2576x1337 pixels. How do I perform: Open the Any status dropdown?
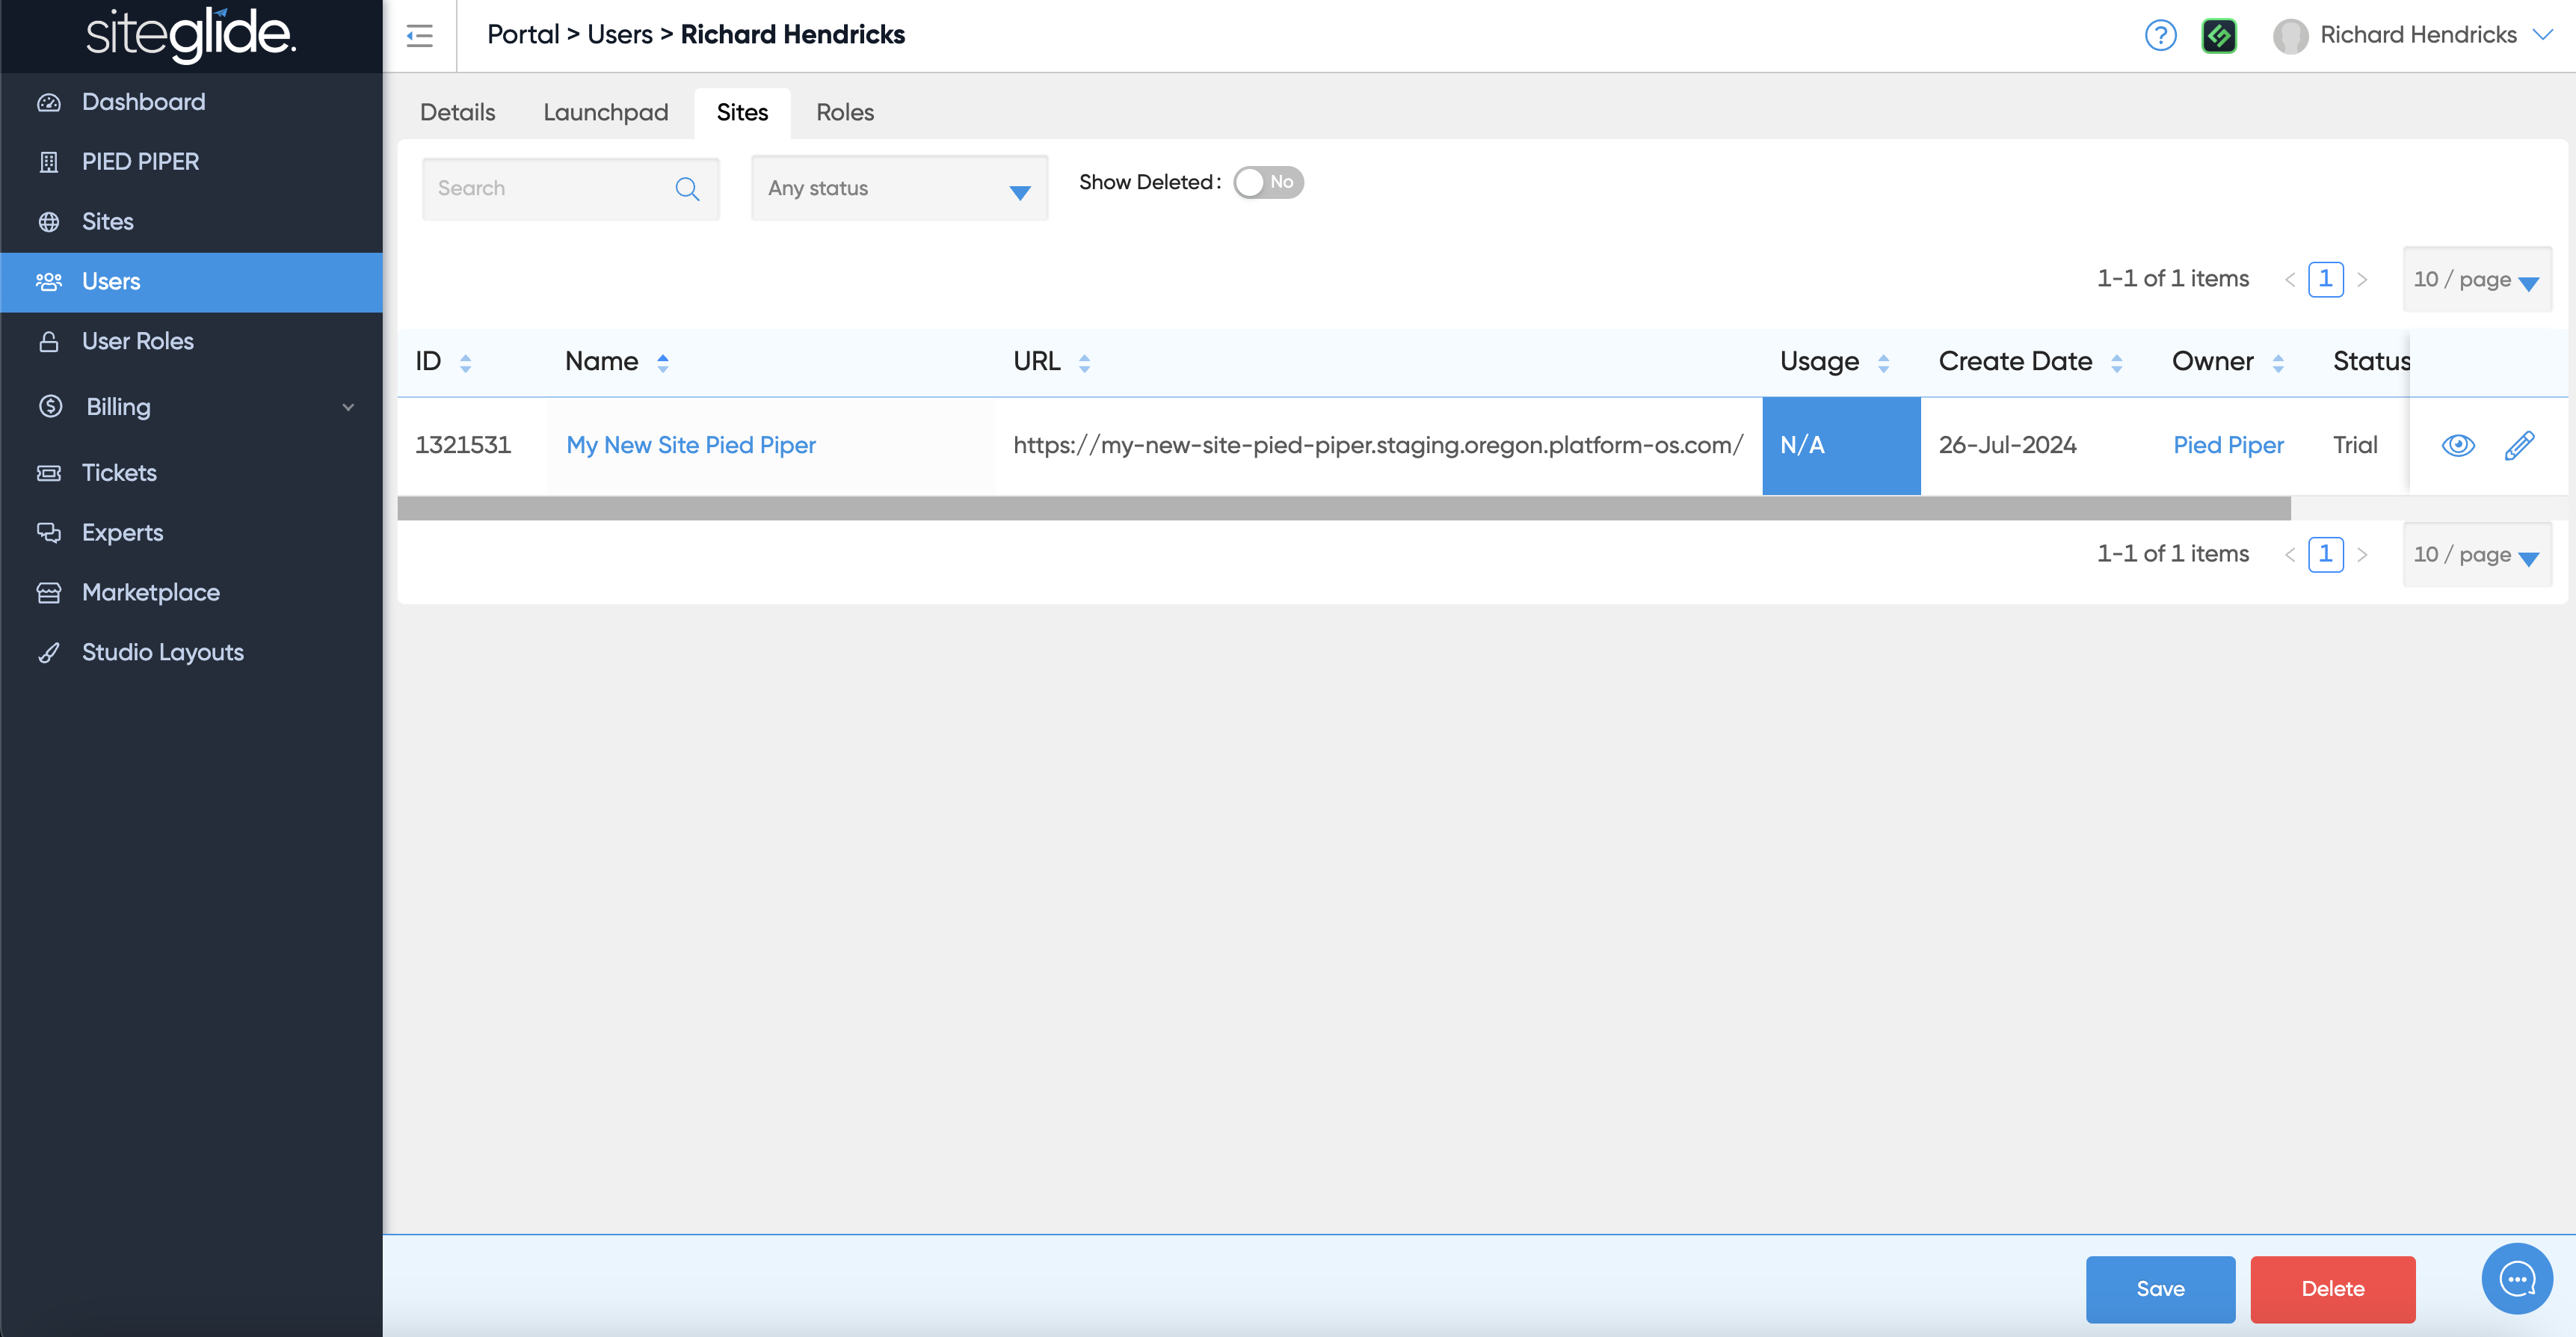tap(898, 189)
